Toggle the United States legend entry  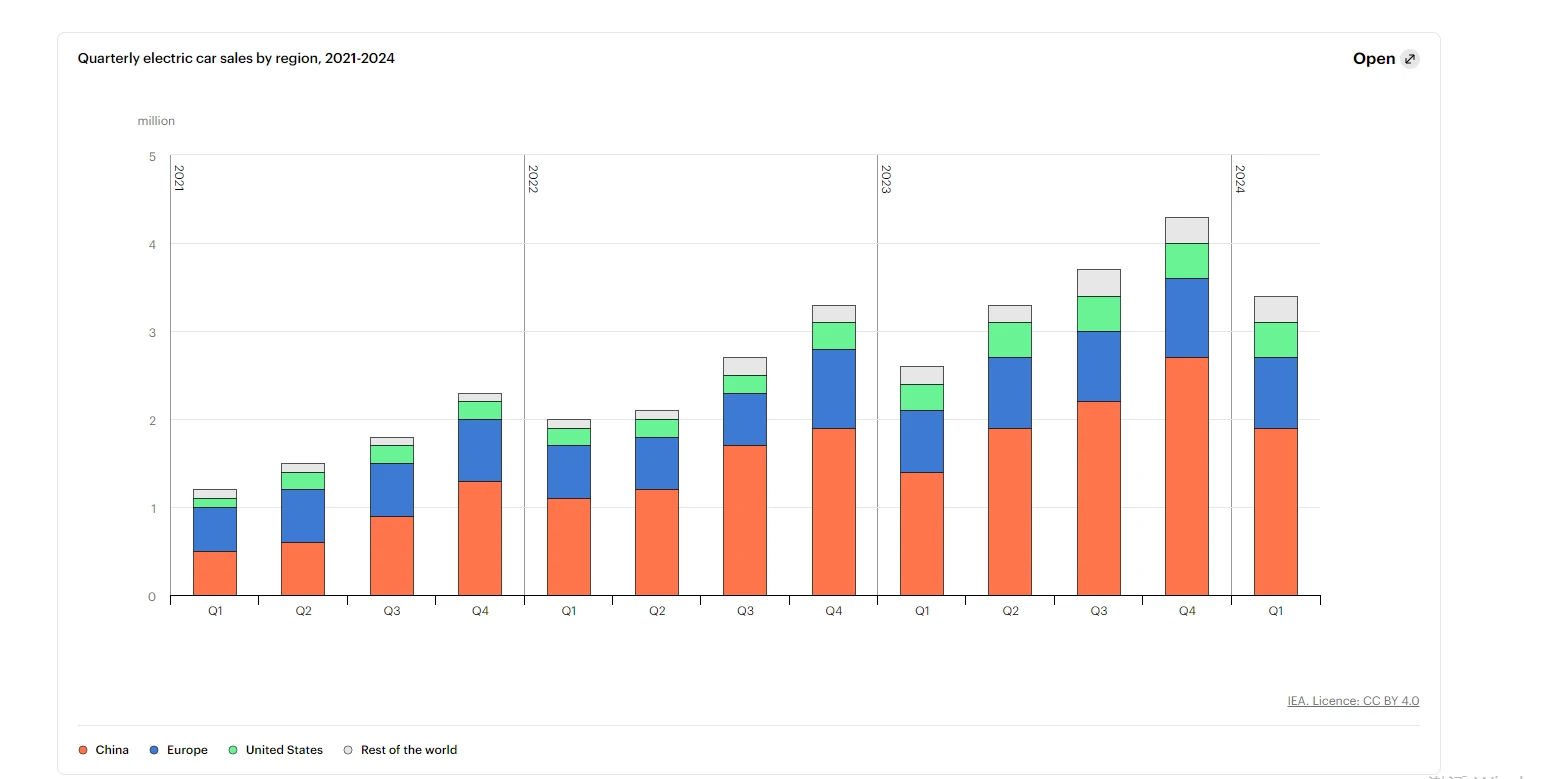click(275, 750)
